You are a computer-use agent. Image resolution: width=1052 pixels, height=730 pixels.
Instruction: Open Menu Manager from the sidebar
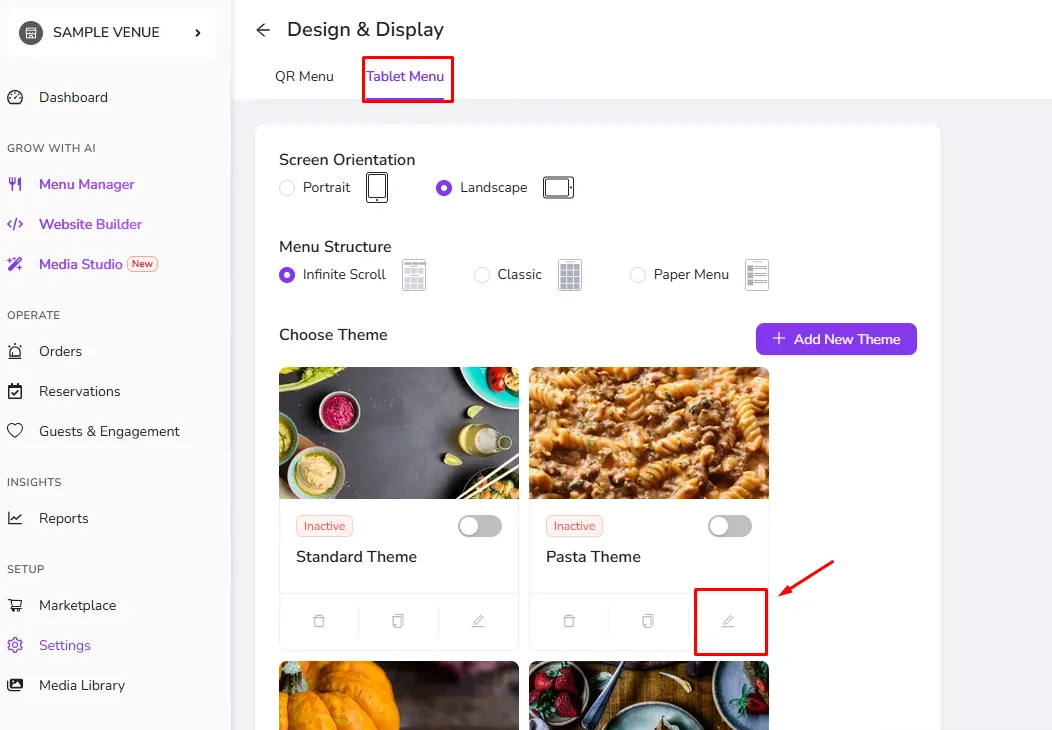(87, 184)
